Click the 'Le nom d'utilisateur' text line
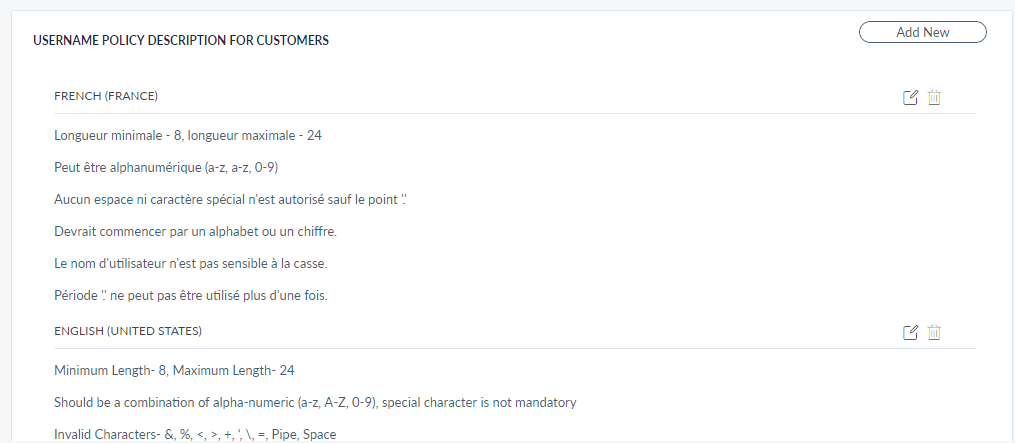This screenshot has width=1015, height=443. pyautogui.click(x=188, y=264)
